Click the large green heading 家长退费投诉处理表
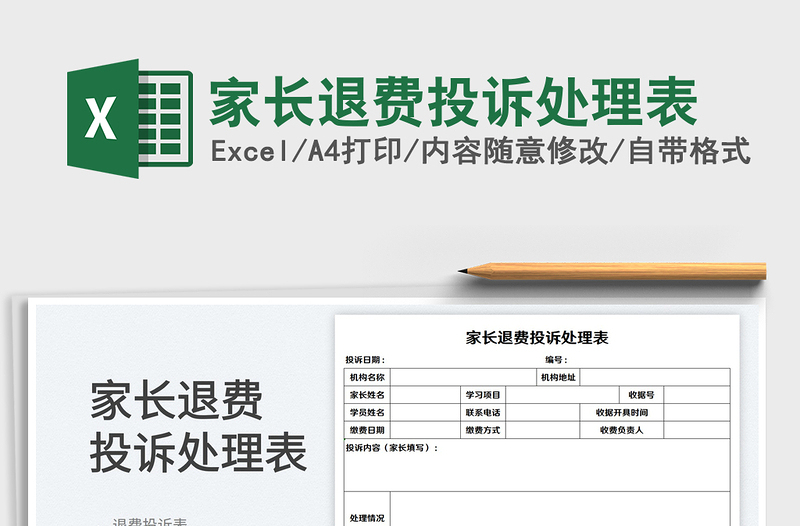This screenshot has width=800, height=526. pyautogui.click(x=454, y=102)
